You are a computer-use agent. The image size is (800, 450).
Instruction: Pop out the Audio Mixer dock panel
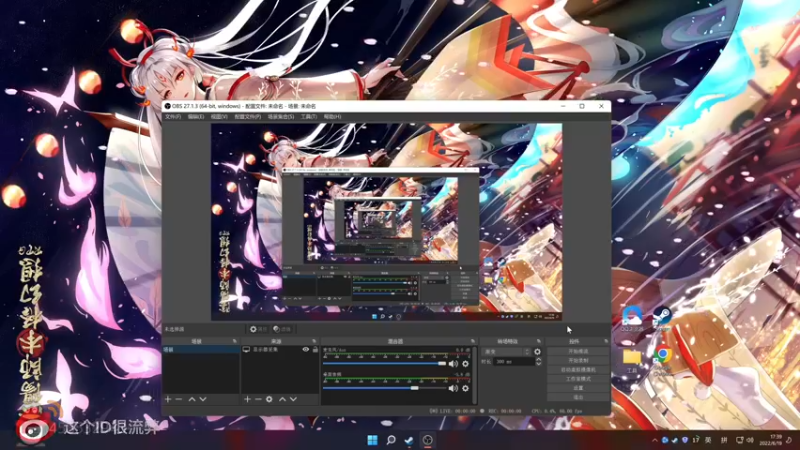coord(473,341)
